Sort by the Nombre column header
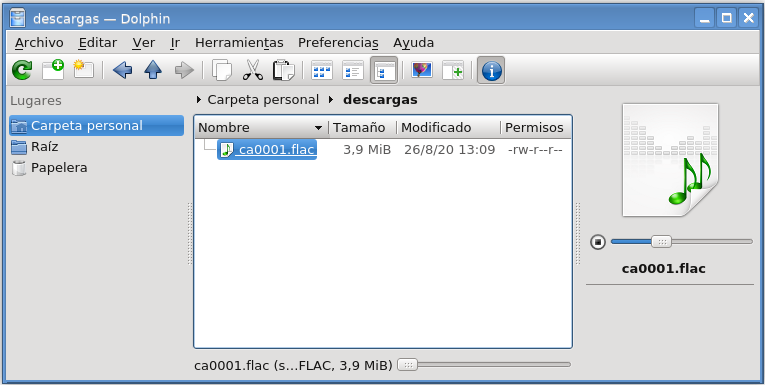The width and height of the screenshot is (765, 385). (262, 128)
